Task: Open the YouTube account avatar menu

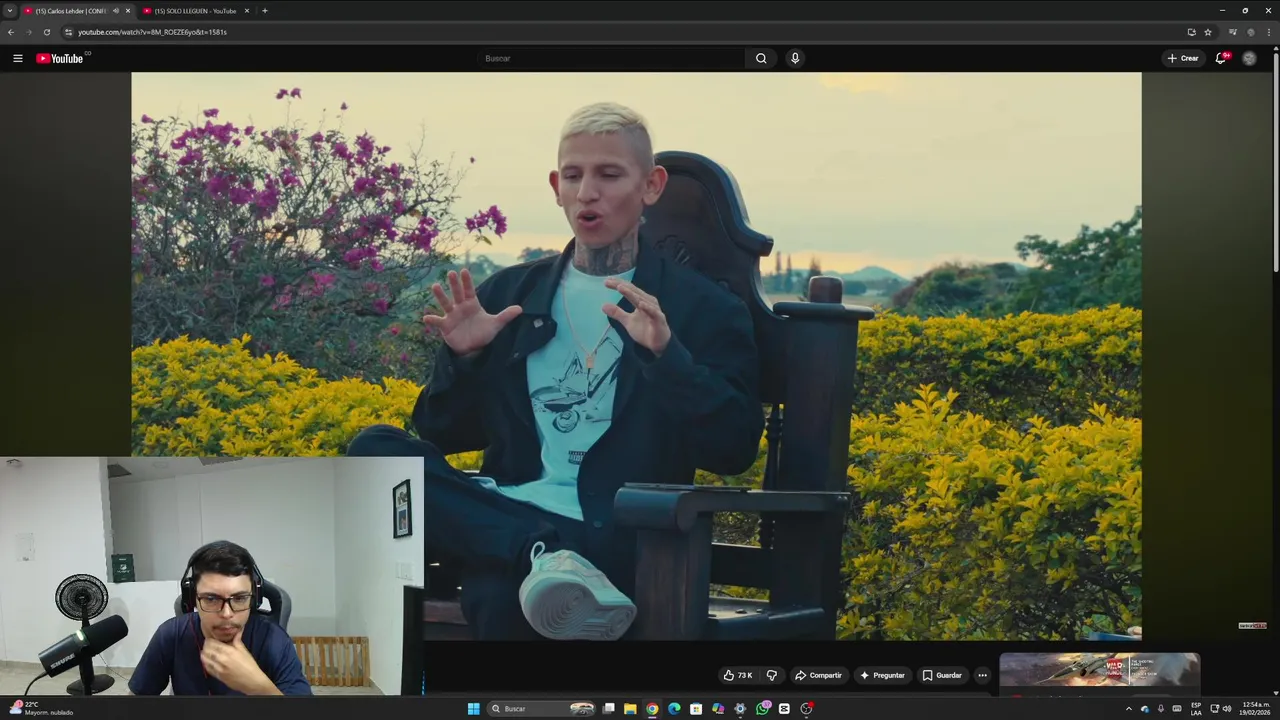Action: 1249,58
